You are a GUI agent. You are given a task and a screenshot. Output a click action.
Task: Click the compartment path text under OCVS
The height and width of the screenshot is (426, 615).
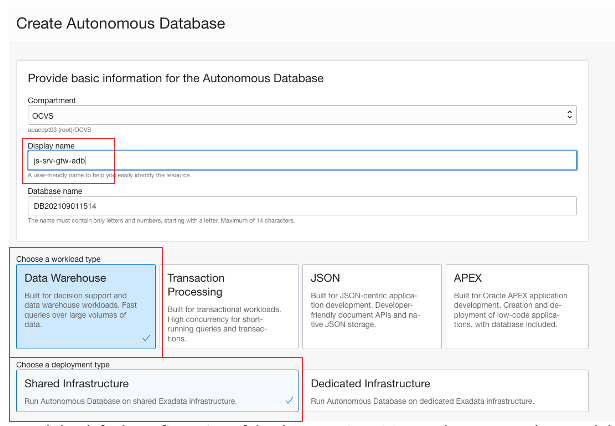[x=60, y=129]
